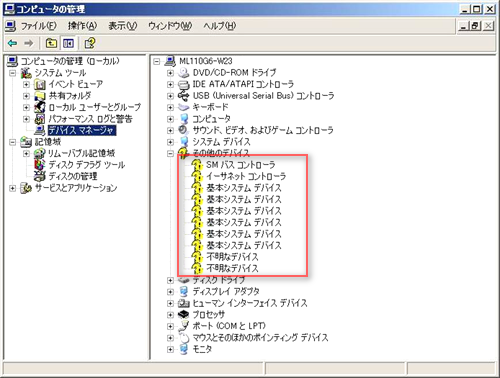Click the 共有フォルダ folder icon
This screenshot has height=378, width=500.
click(40, 96)
